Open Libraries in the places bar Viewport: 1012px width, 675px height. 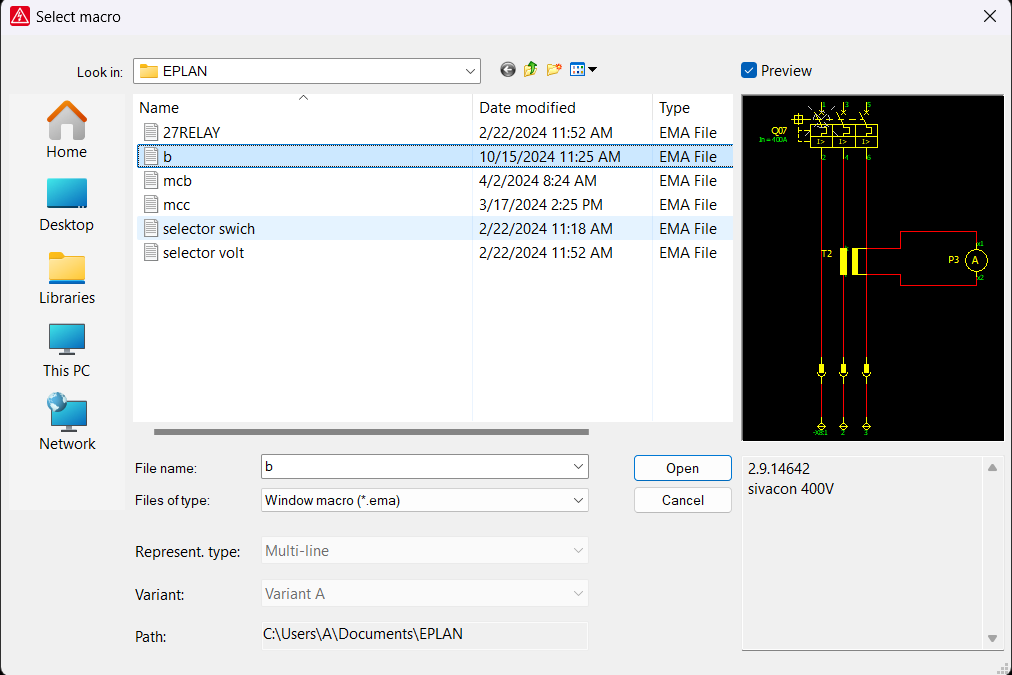pos(66,278)
